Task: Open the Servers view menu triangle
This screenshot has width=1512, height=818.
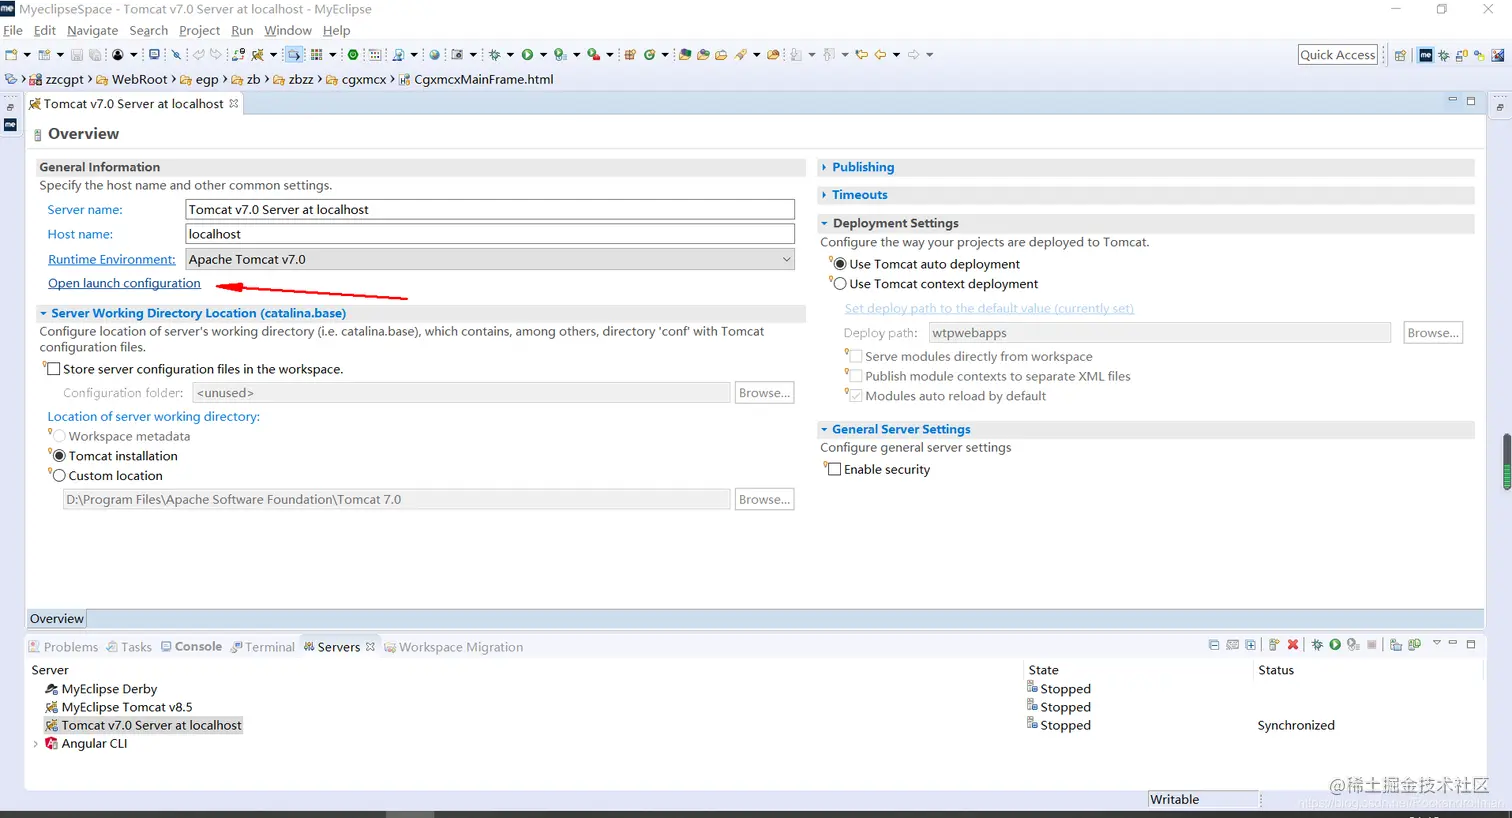Action: point(1436,644)
